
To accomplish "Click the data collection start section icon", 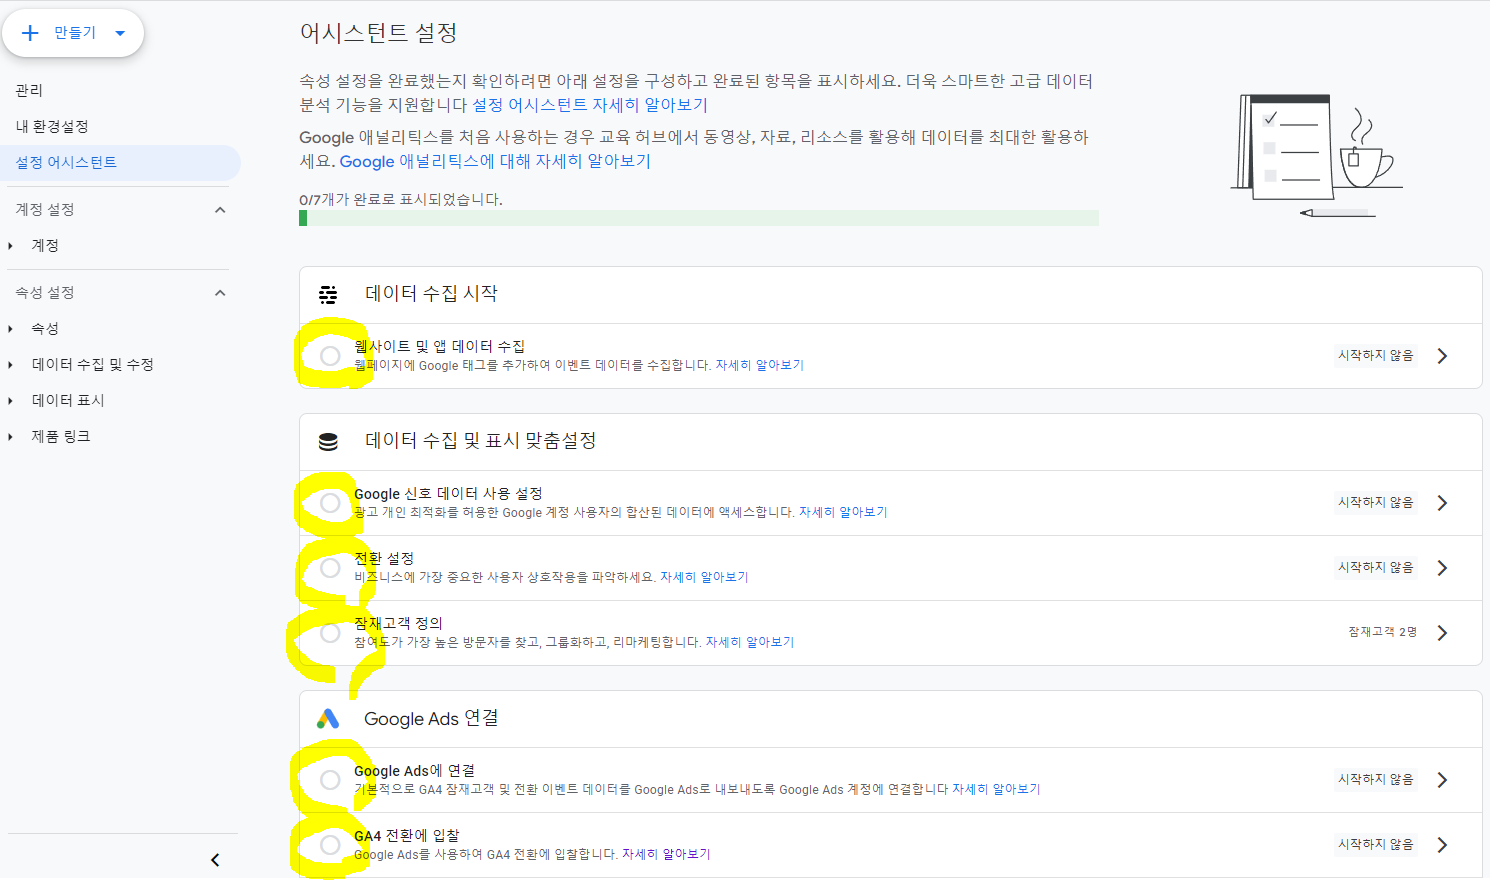I will (x=328, y=294).
